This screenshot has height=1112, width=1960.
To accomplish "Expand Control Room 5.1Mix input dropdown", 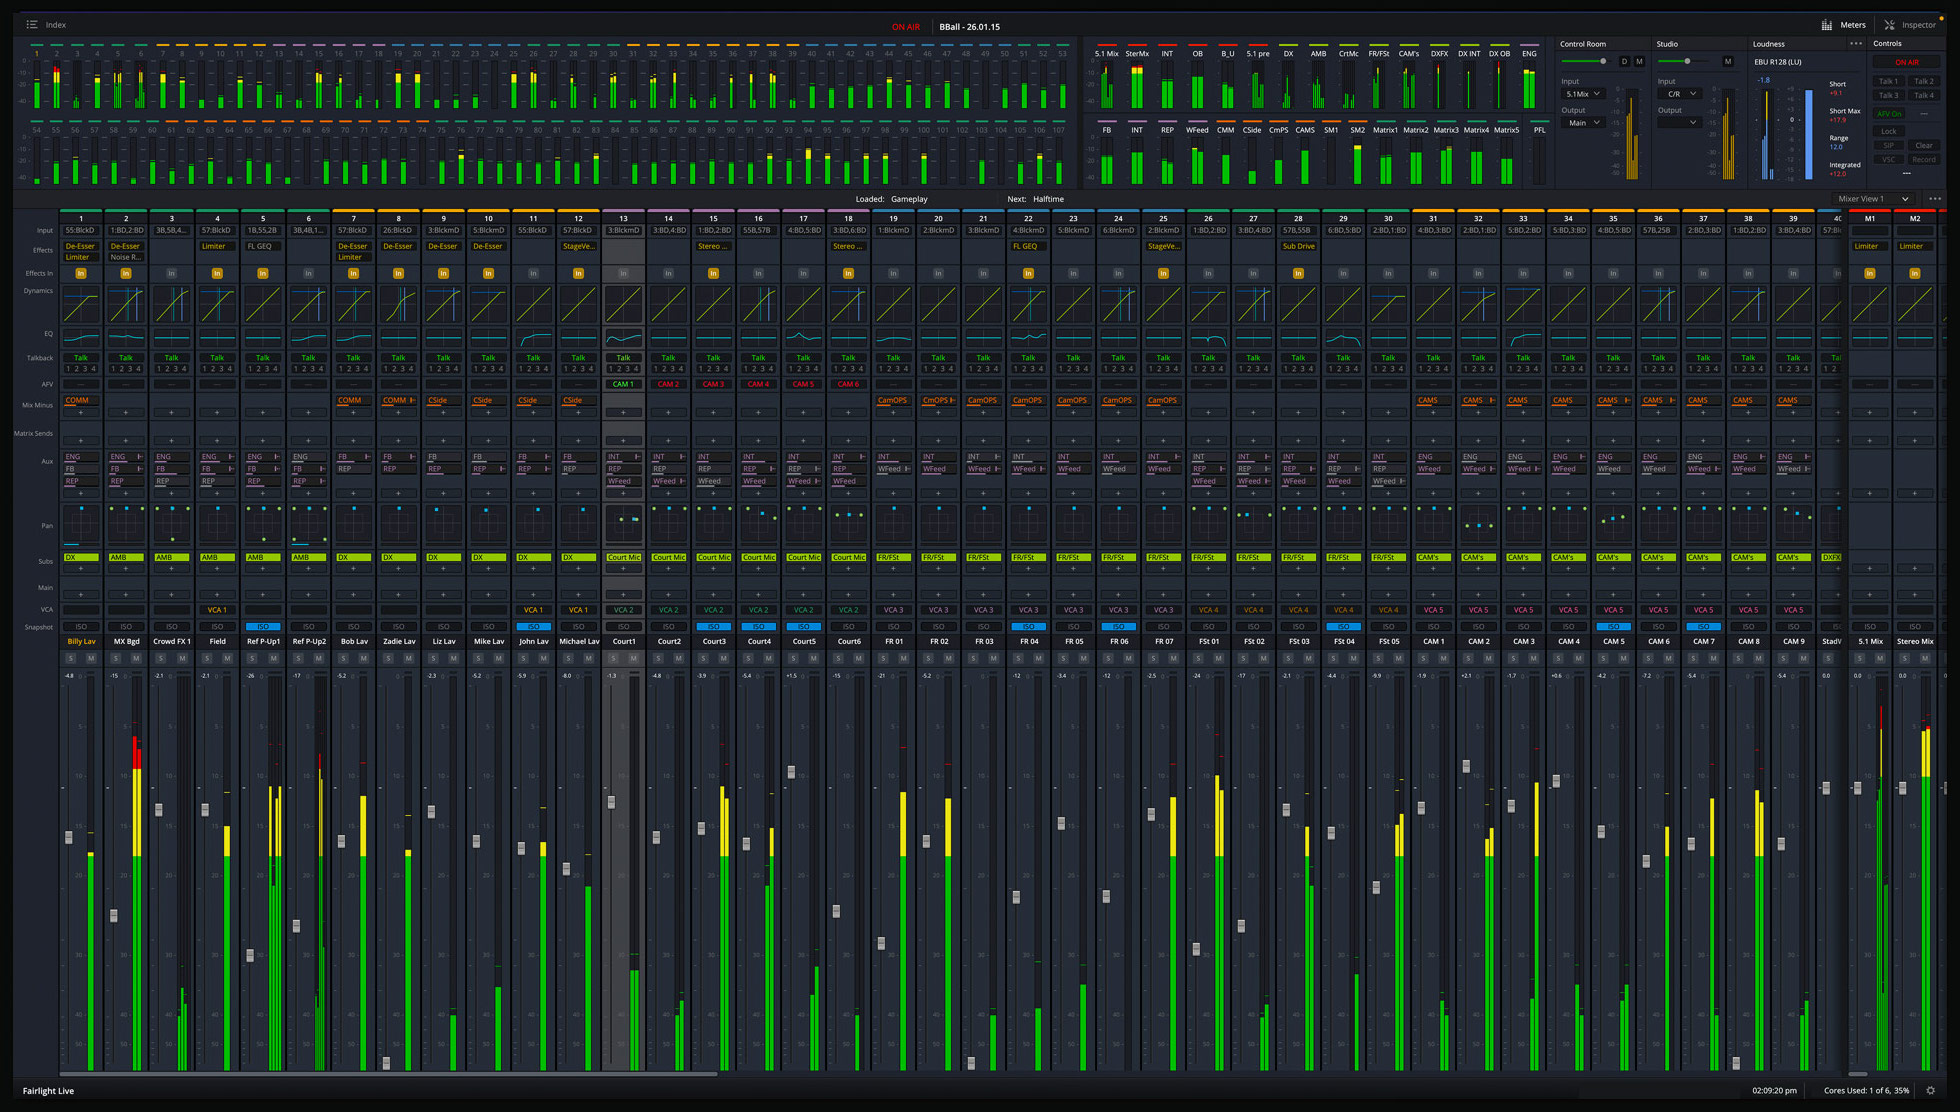I will tap(1582, 94).
